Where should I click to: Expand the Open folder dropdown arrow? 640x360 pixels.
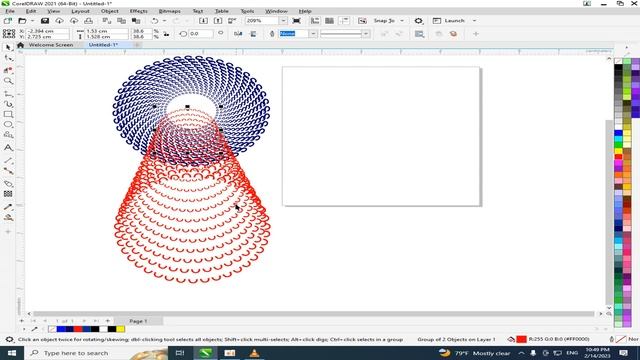(32, 21)
